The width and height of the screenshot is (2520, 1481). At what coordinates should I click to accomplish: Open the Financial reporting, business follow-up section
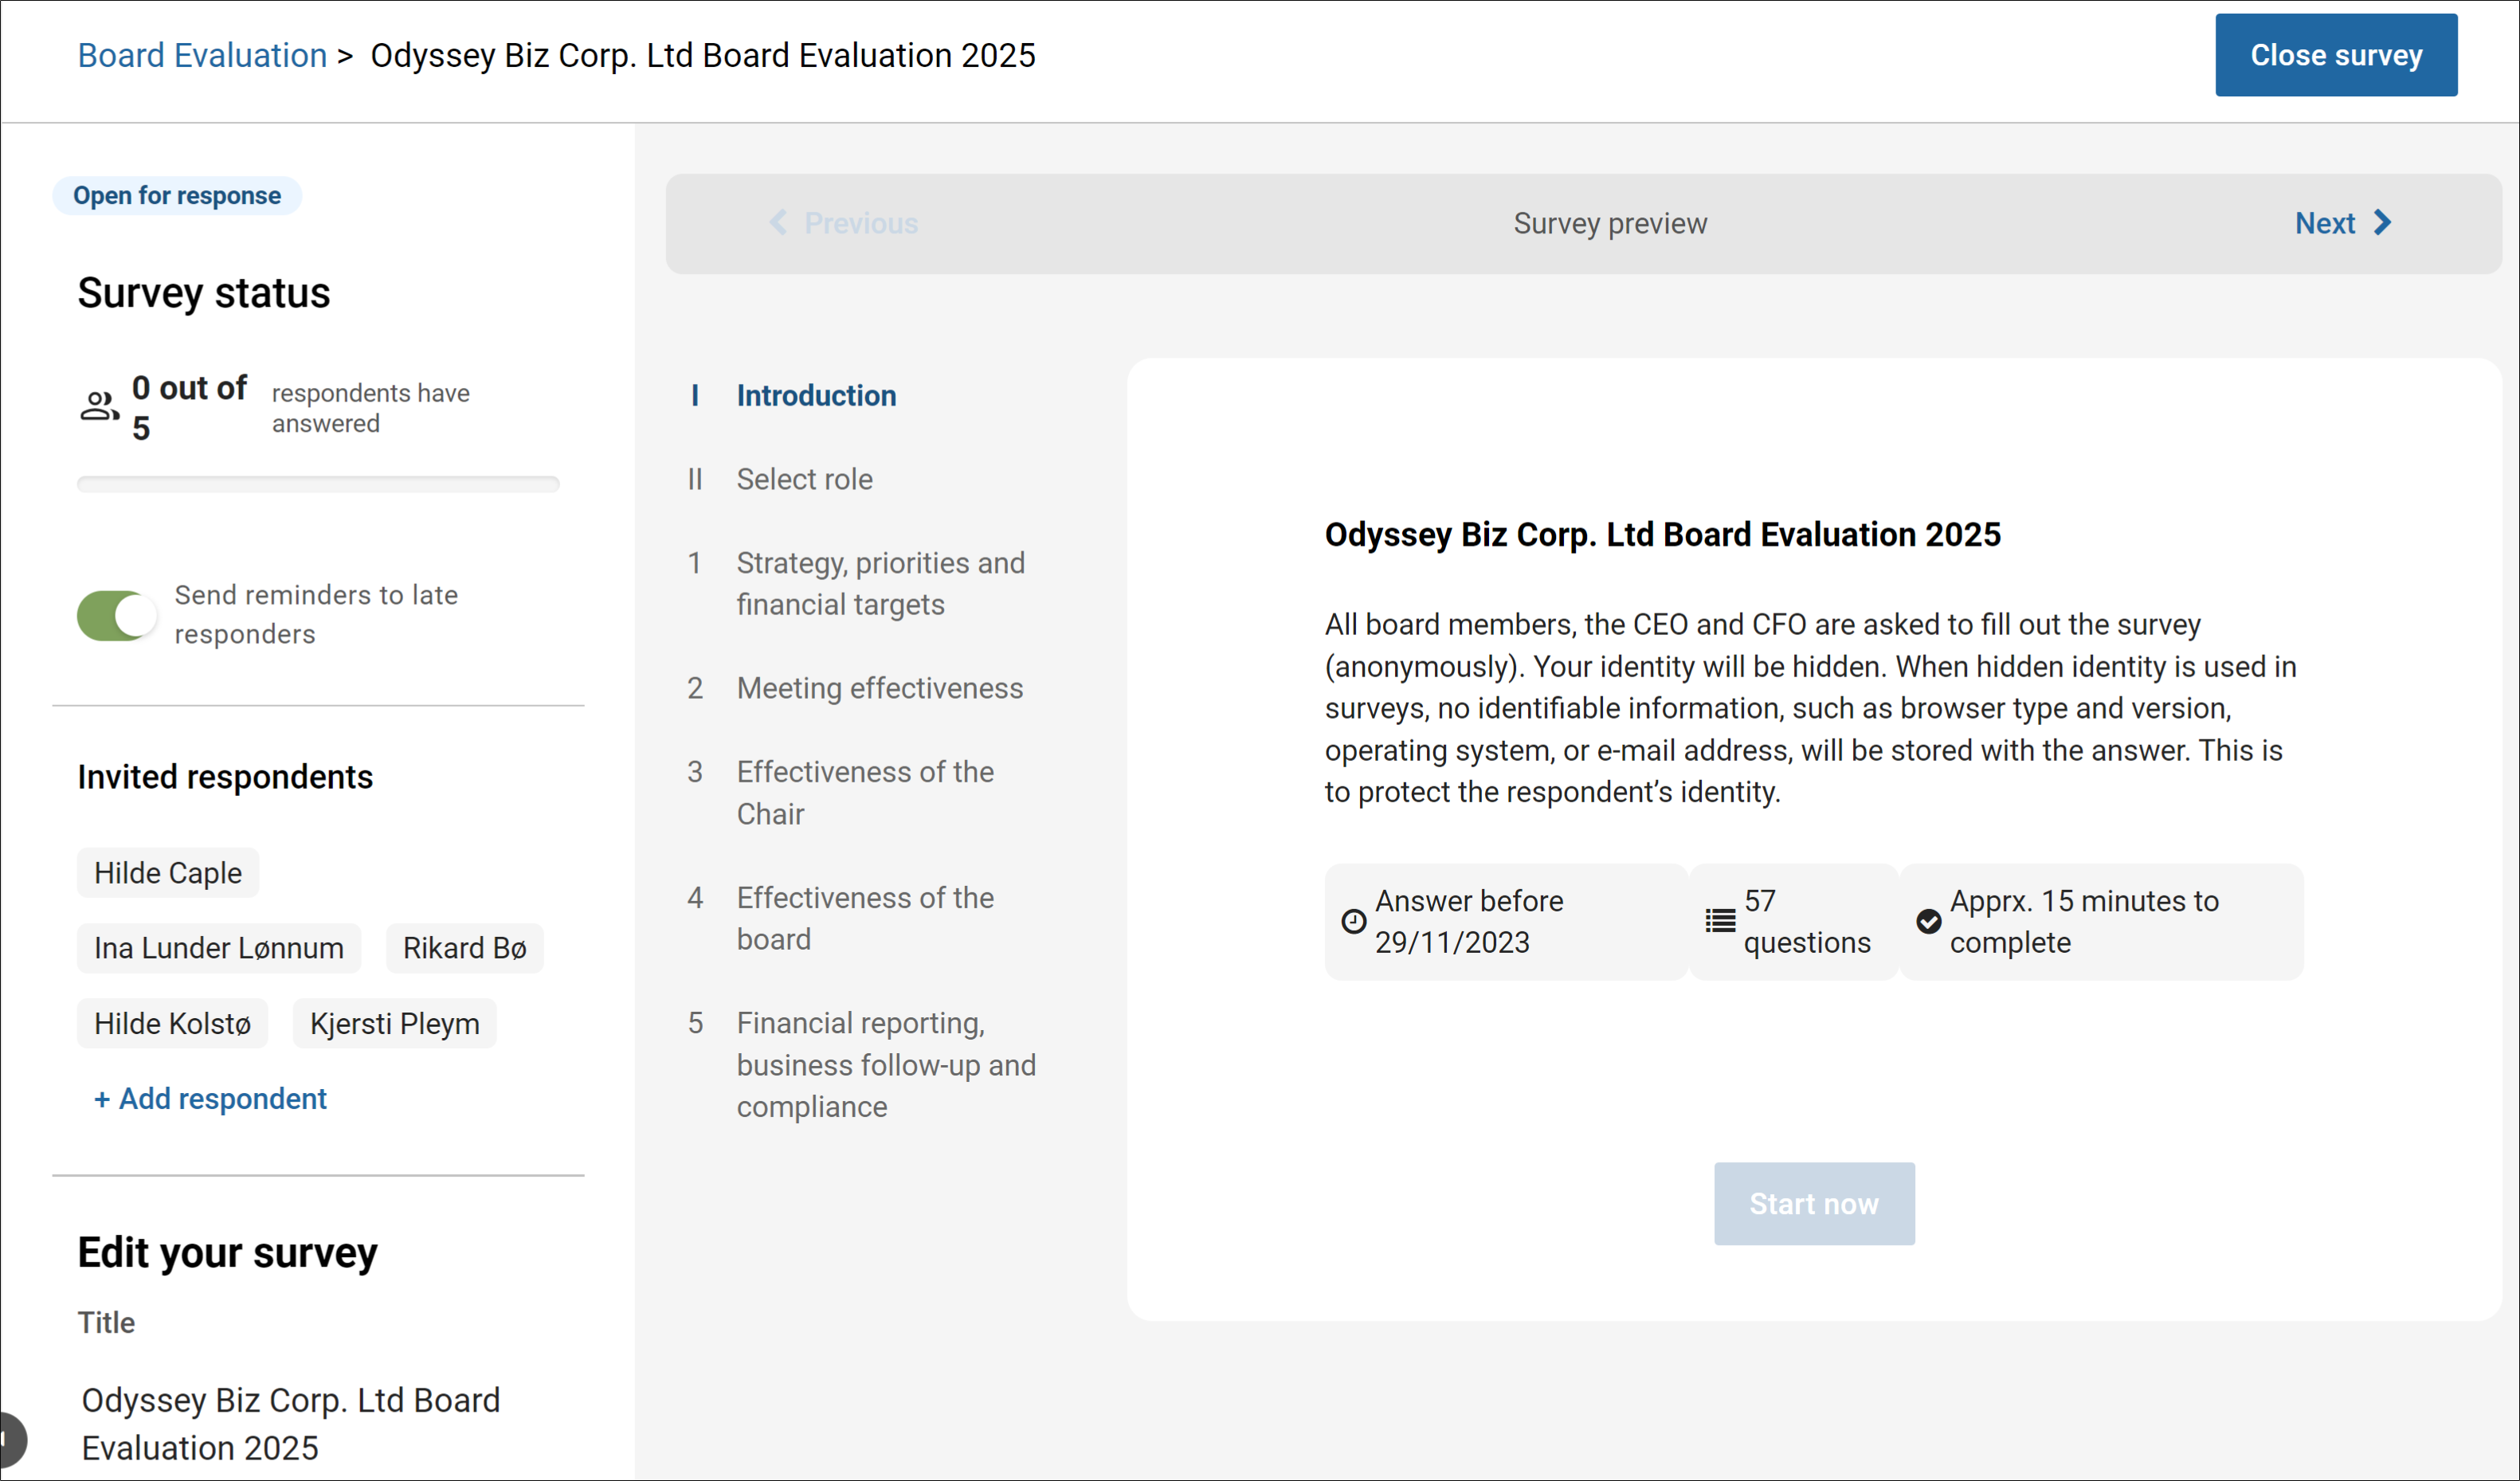tap(886, 1064)
